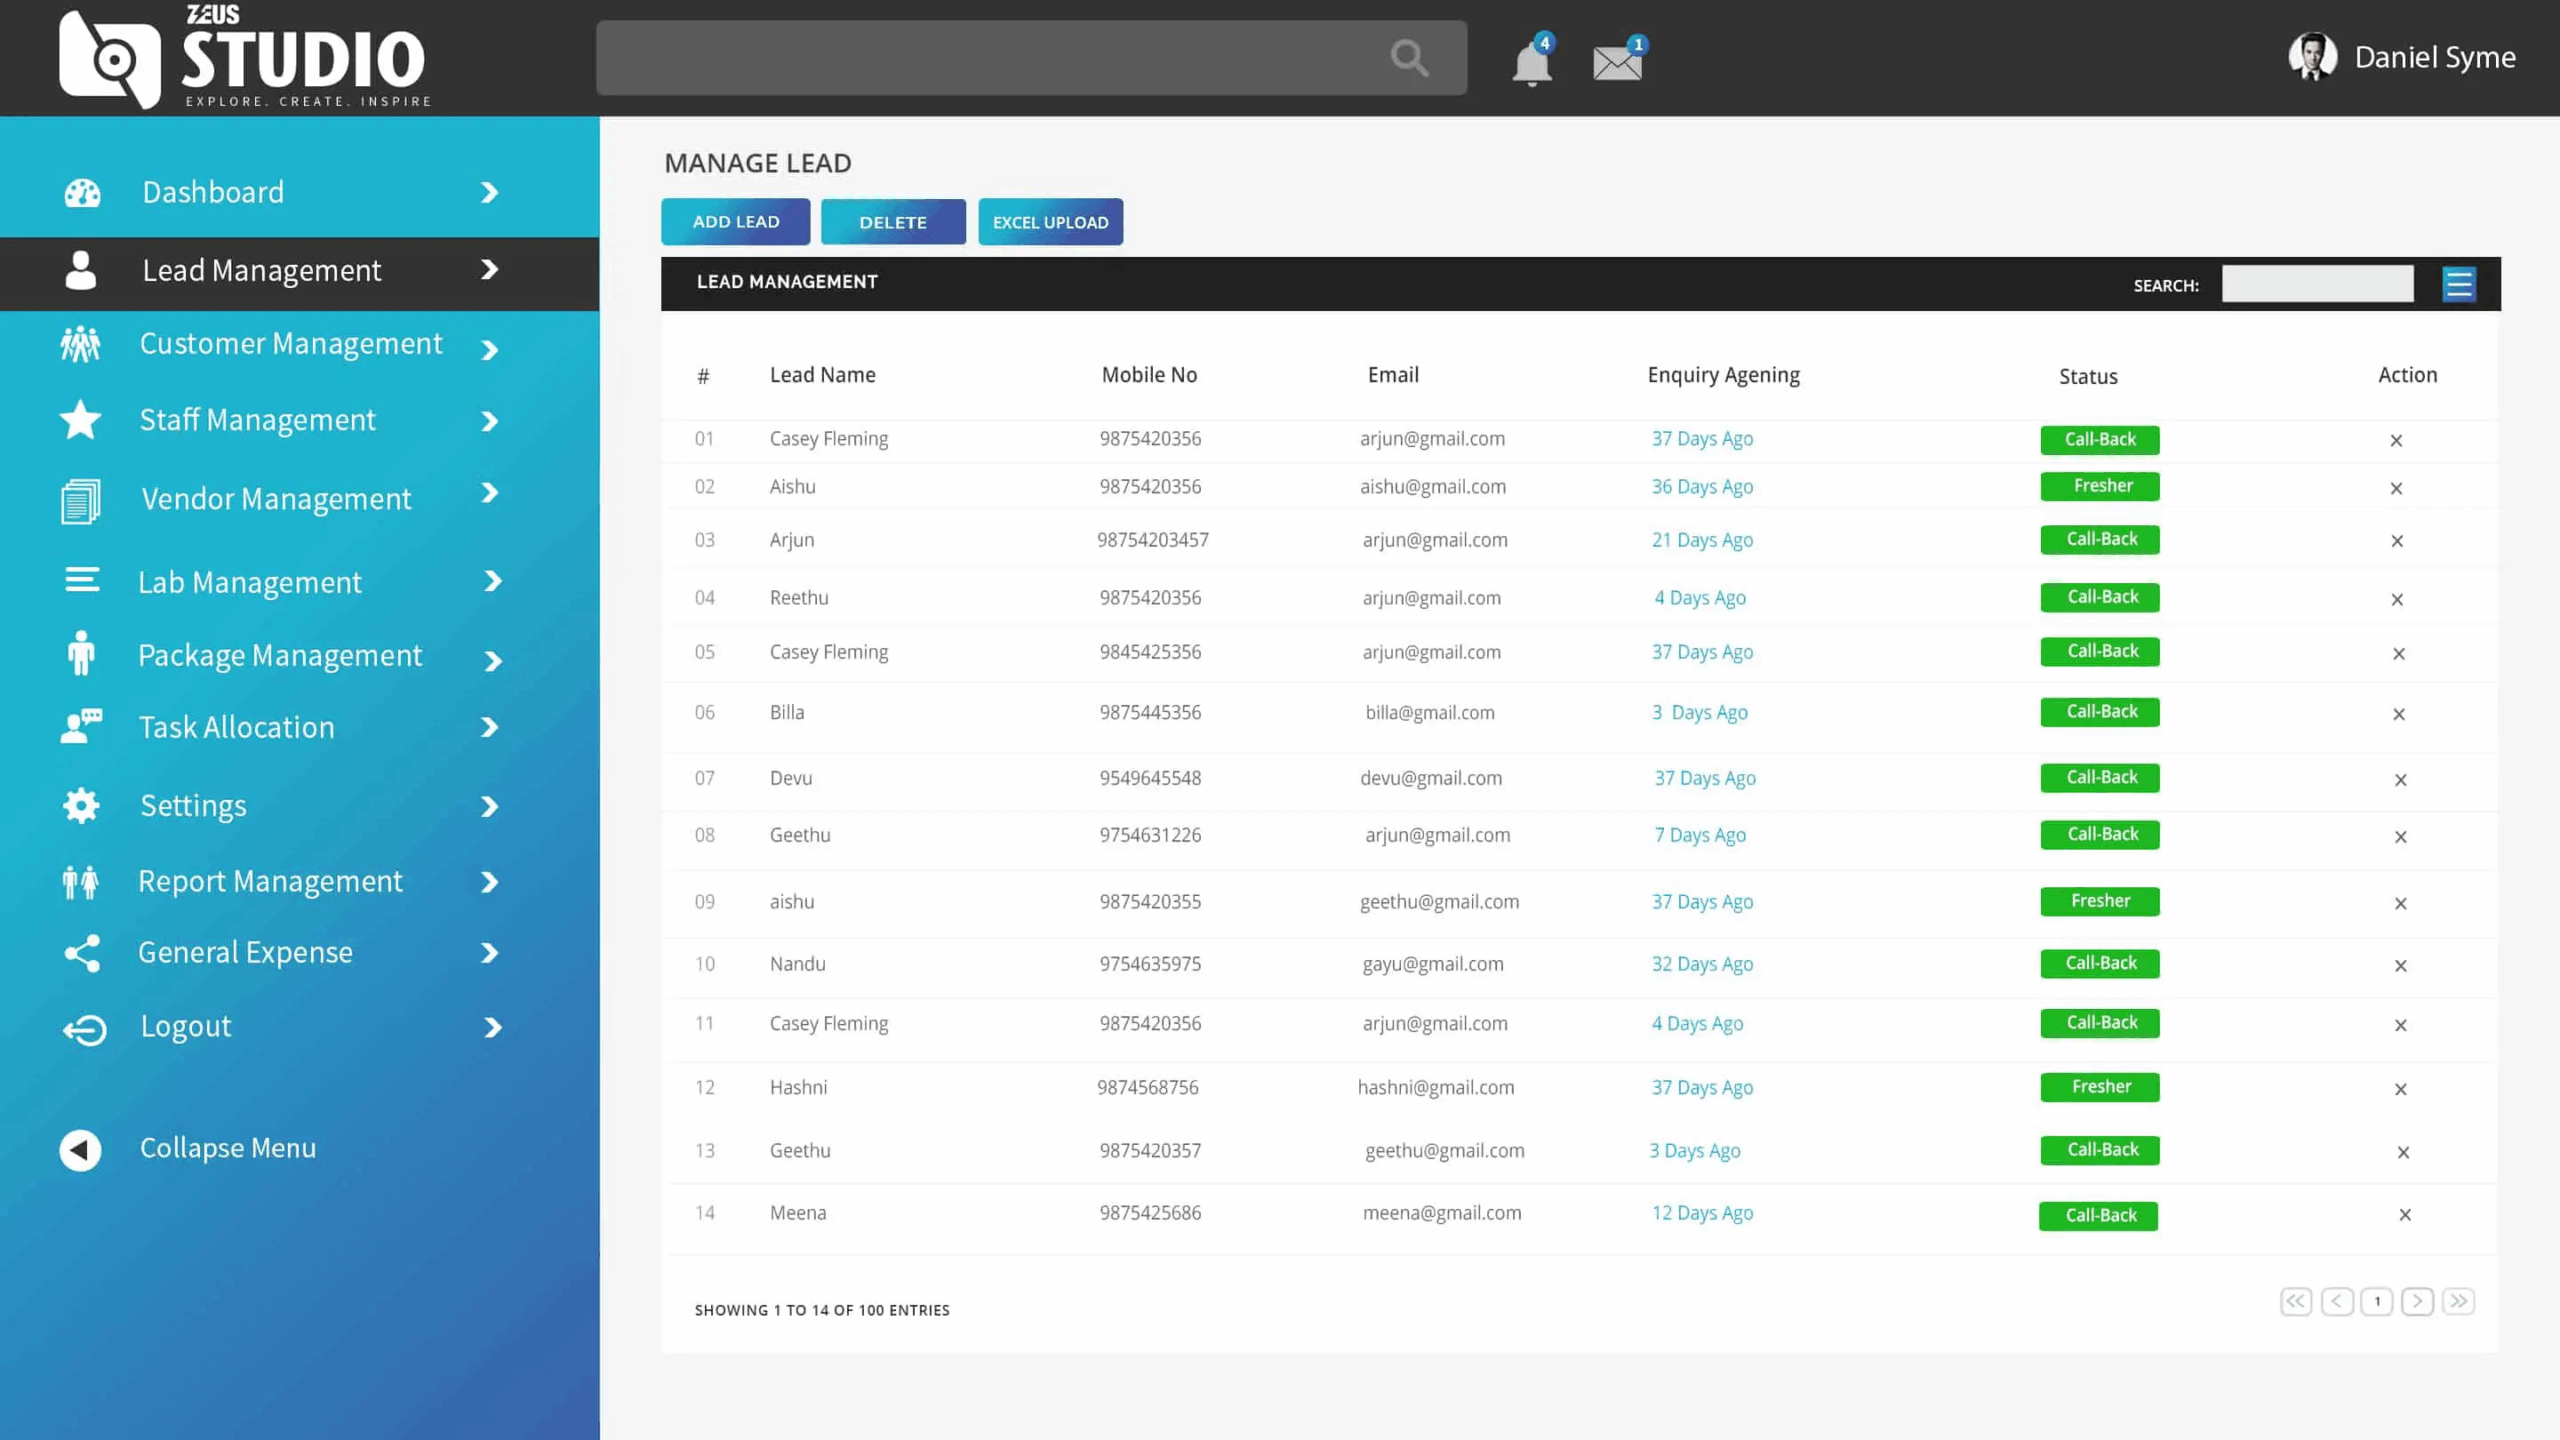Click the Package Management figure icon
The height and width of the screenshot is (1440, 2560).
(81, 654)
